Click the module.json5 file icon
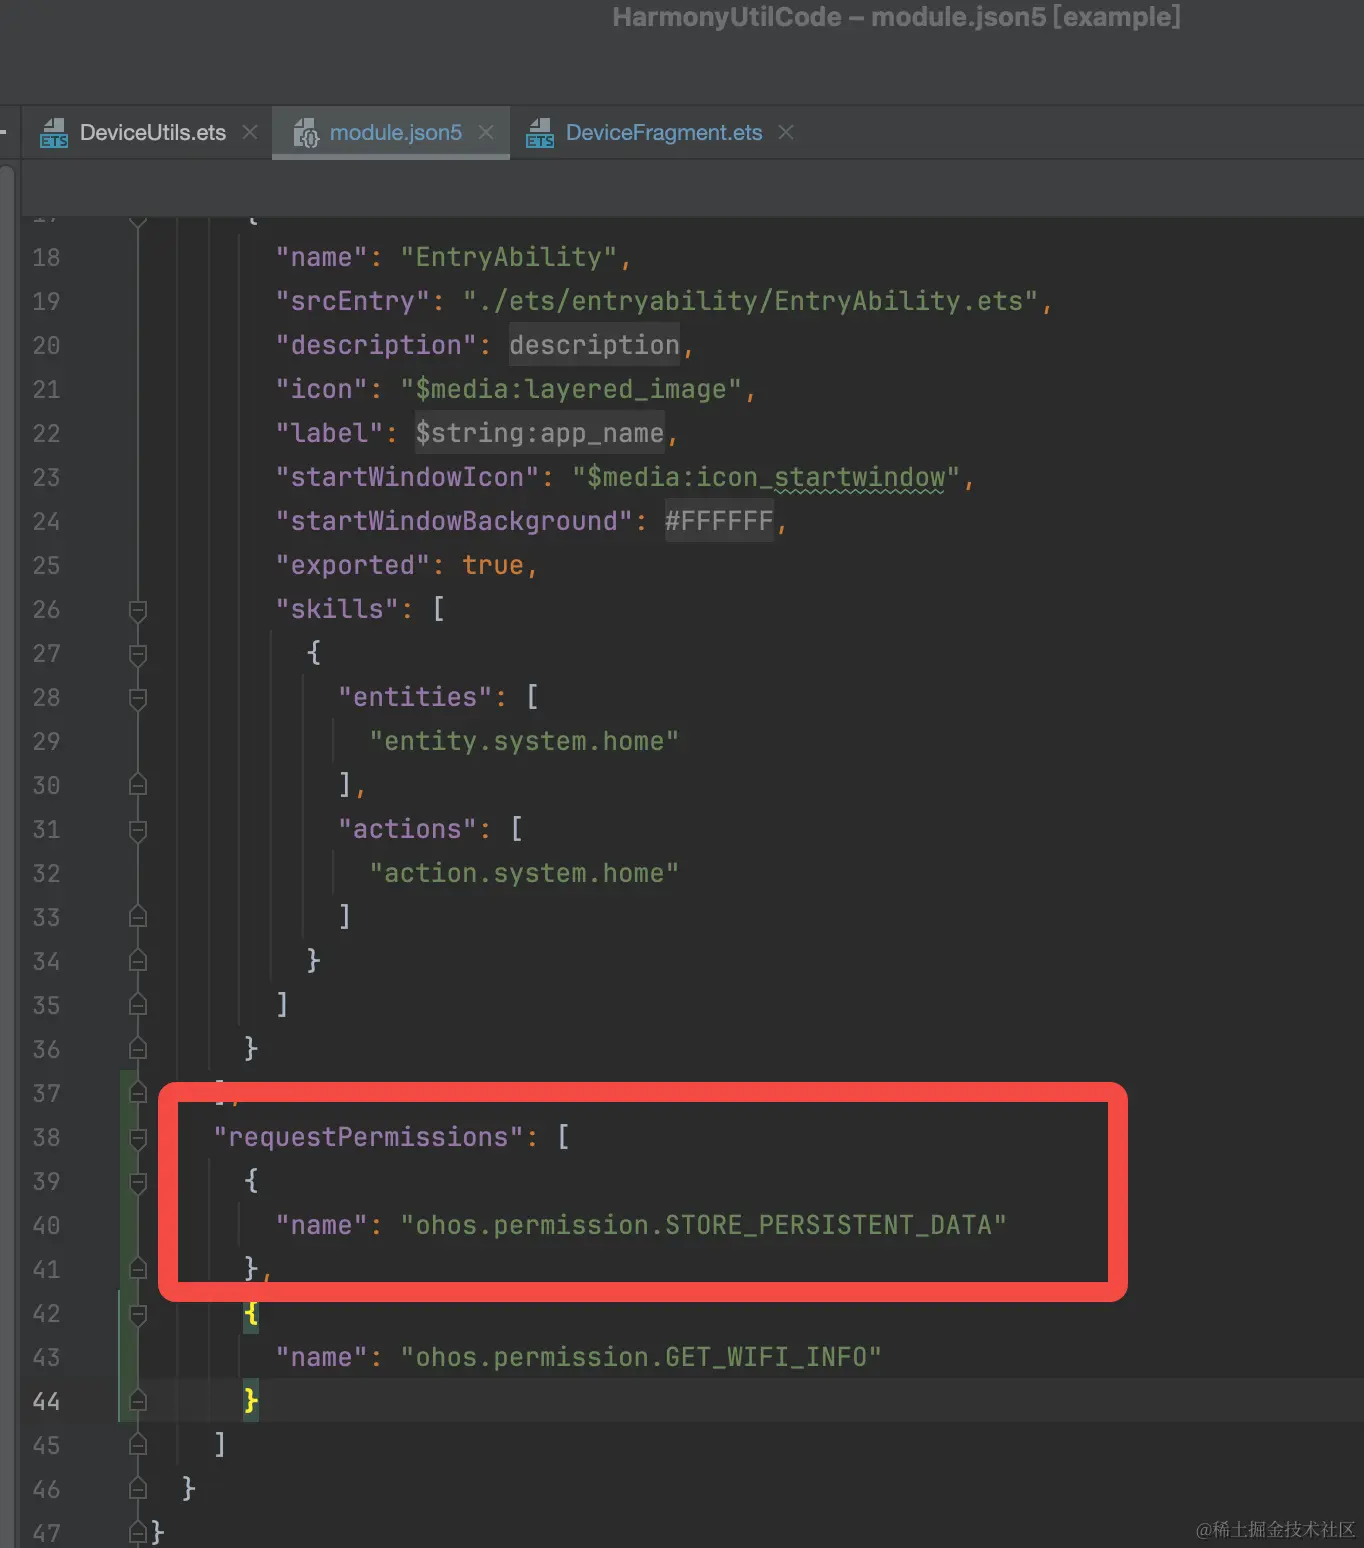The image size is (1364, 1548). click(x=305, y=133)
